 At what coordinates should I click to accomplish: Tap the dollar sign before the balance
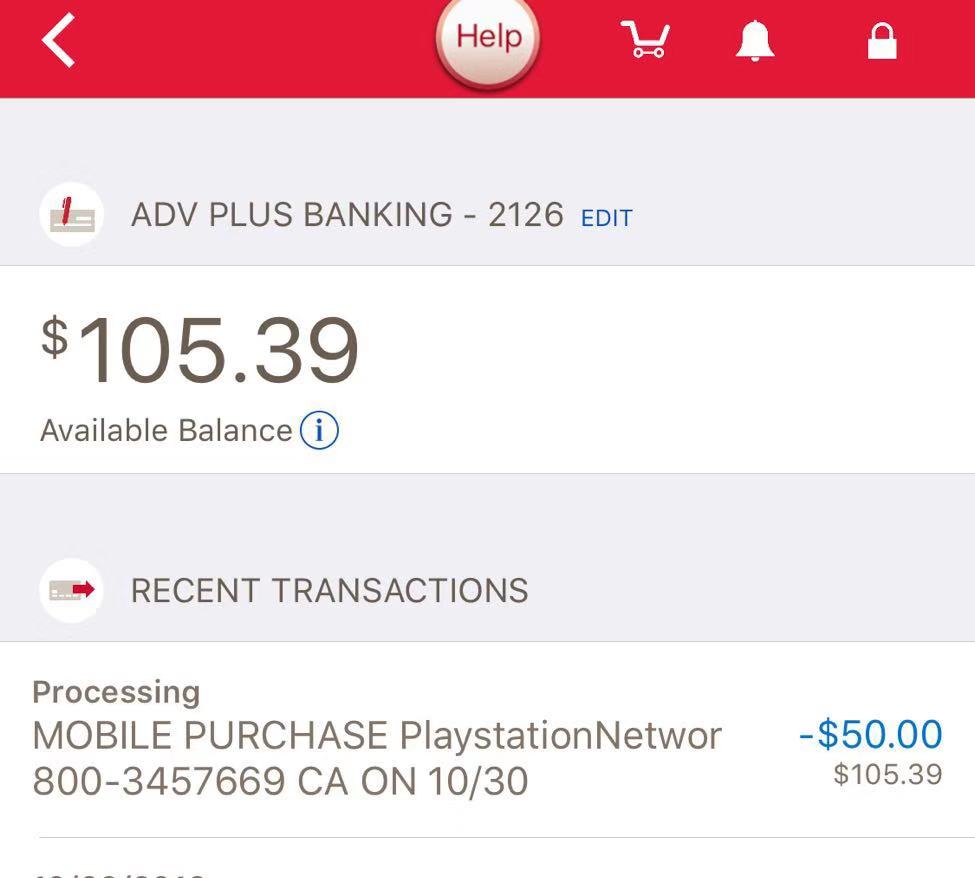[54, 336]
